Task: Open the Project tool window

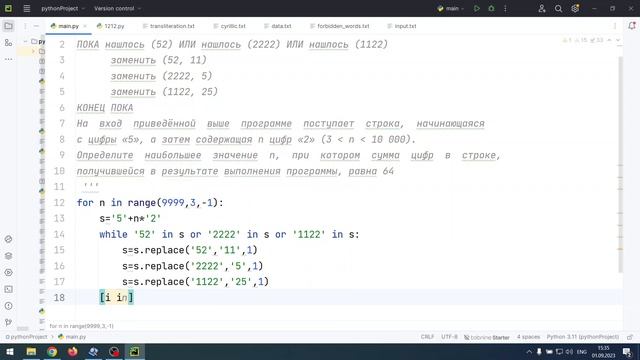Action: click(8, 26)
